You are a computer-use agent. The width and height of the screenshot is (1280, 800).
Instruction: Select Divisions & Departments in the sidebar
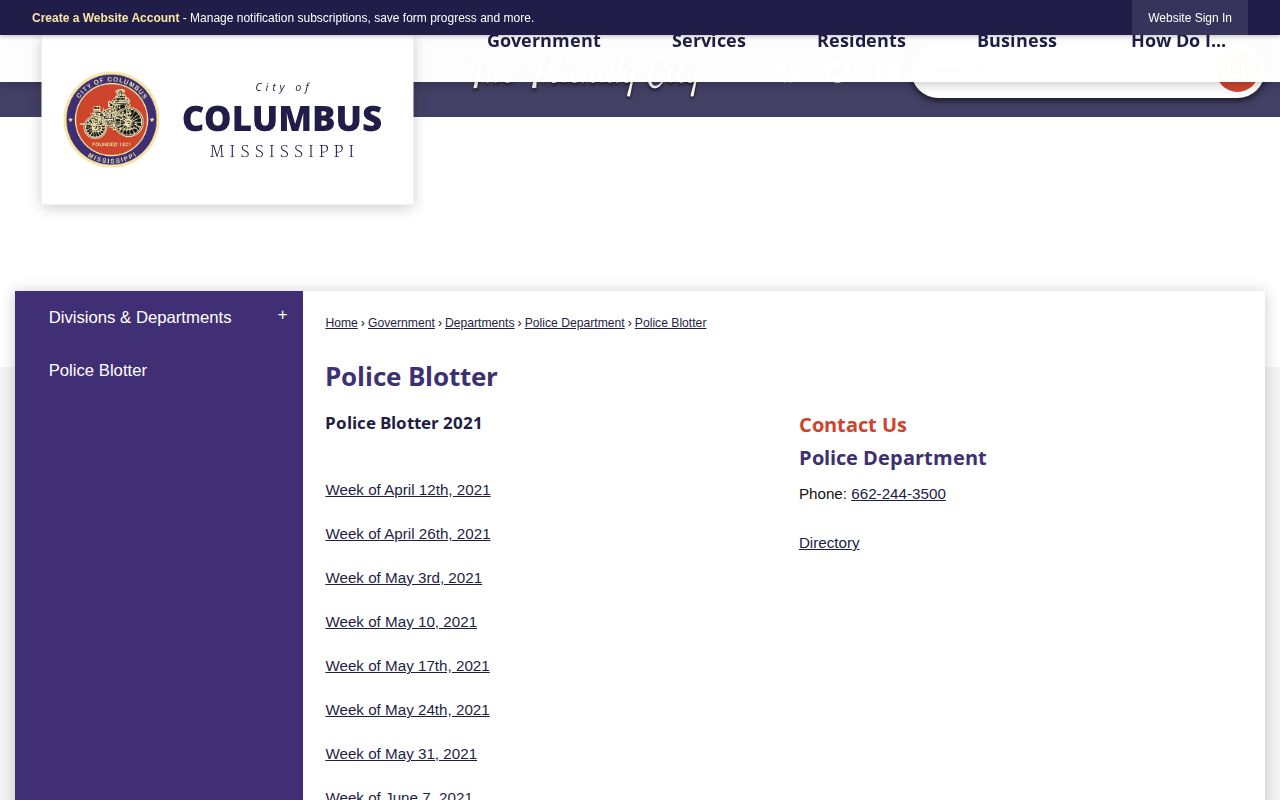[140, 317]
